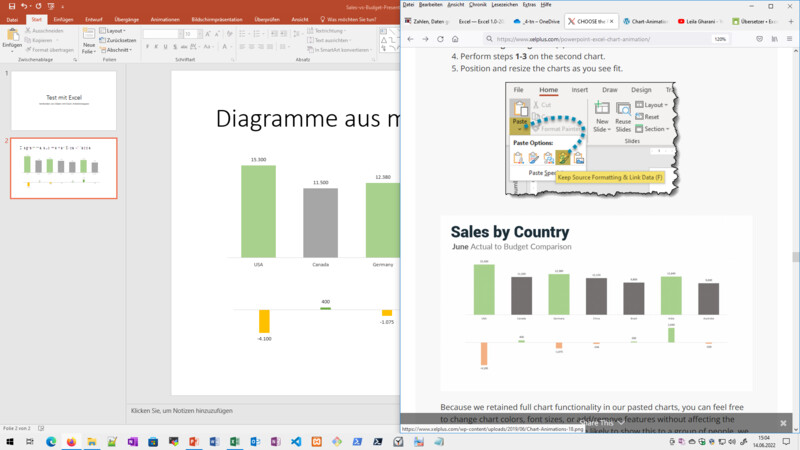Click the 'Was möchten Sie tun?' search field

[x=348, y=19]
